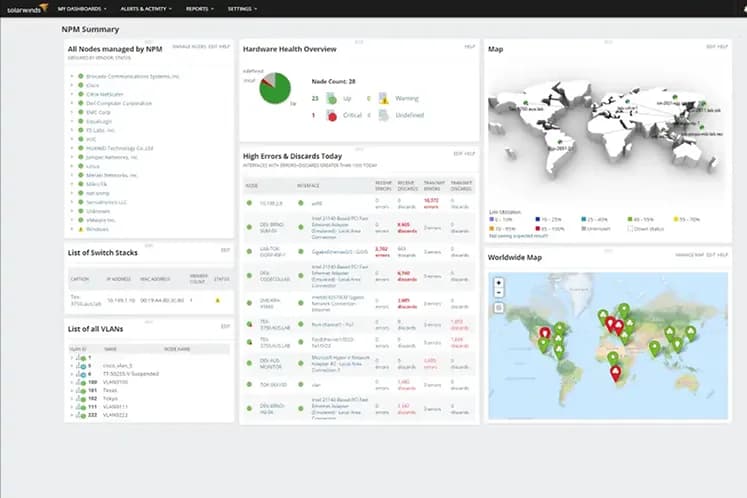Click status icon beside VMware Inc.
Screen dimensions: 747x498
coord(81,220)
